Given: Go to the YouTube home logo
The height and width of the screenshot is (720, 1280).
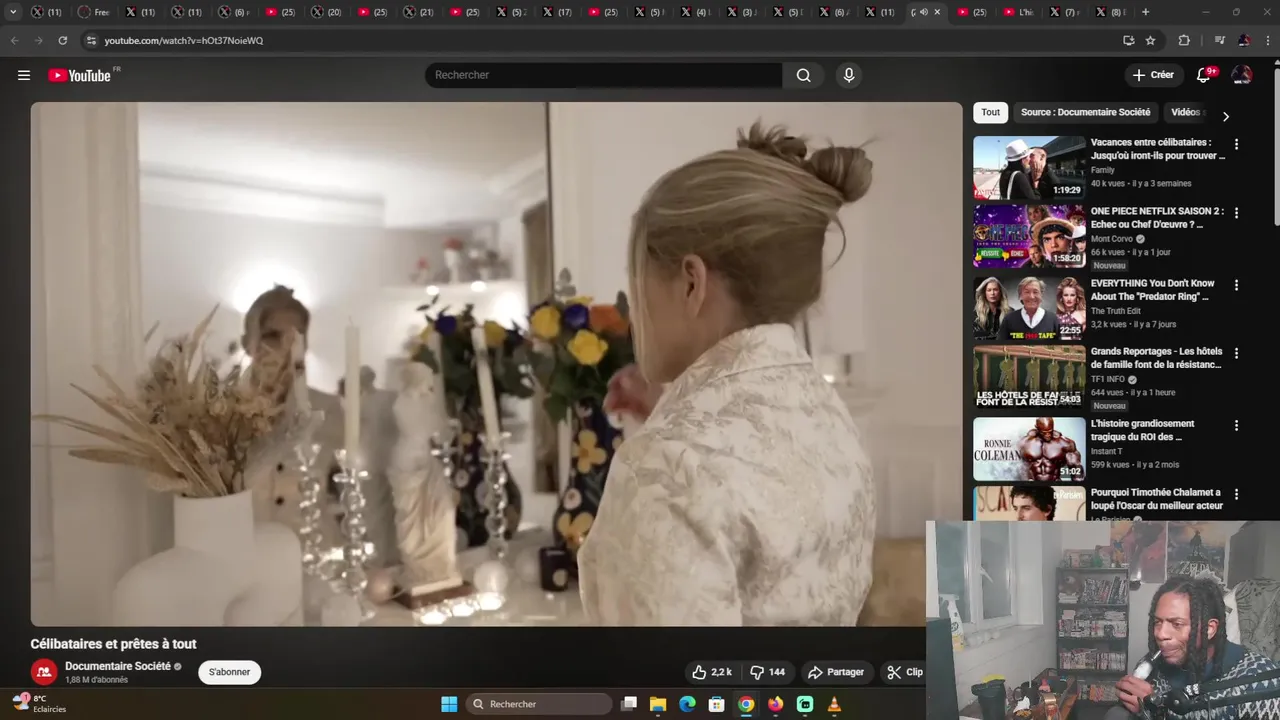Looking at the screenshot, I should pos(80,75).
